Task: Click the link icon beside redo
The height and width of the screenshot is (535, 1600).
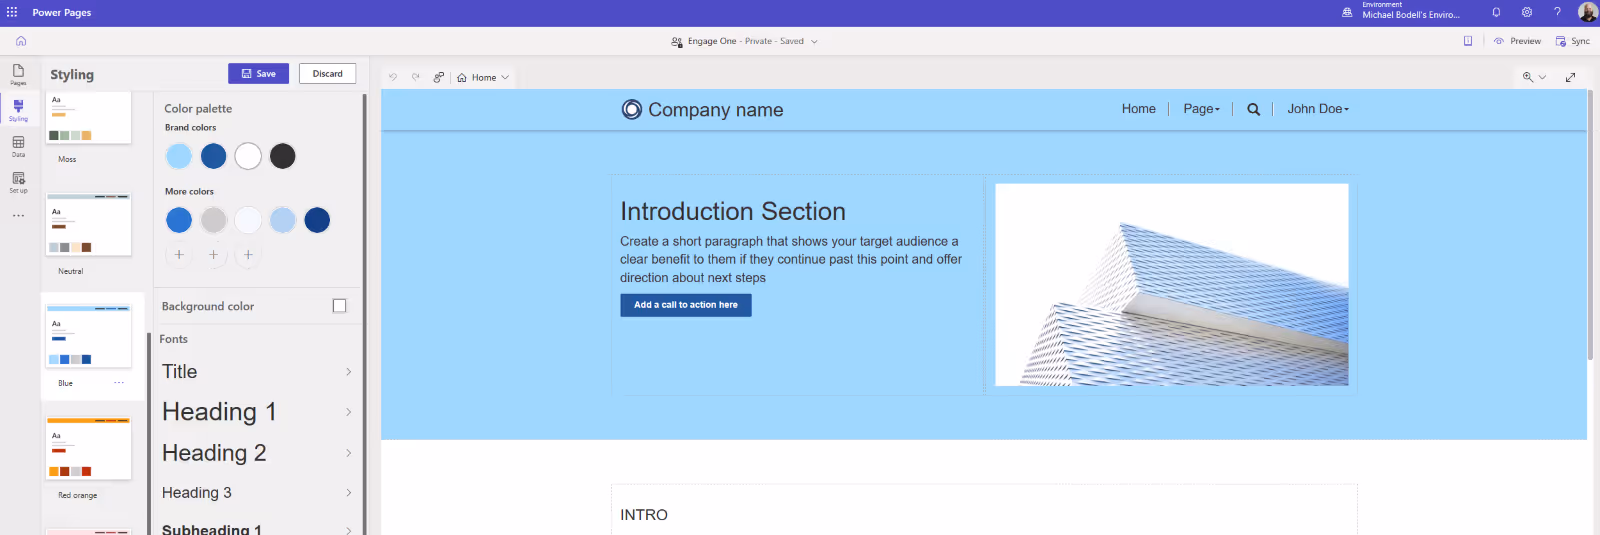Action: (x=439, y=77)
